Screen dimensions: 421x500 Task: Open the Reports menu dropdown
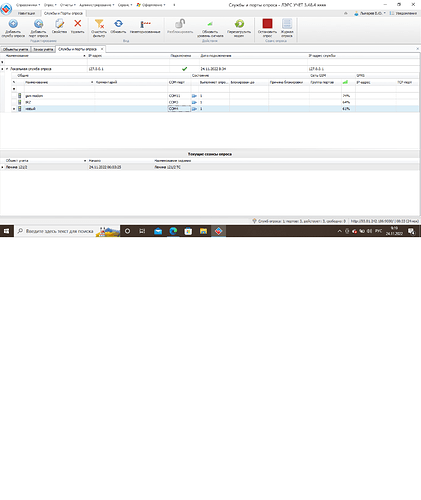click(x=68, y=5)
